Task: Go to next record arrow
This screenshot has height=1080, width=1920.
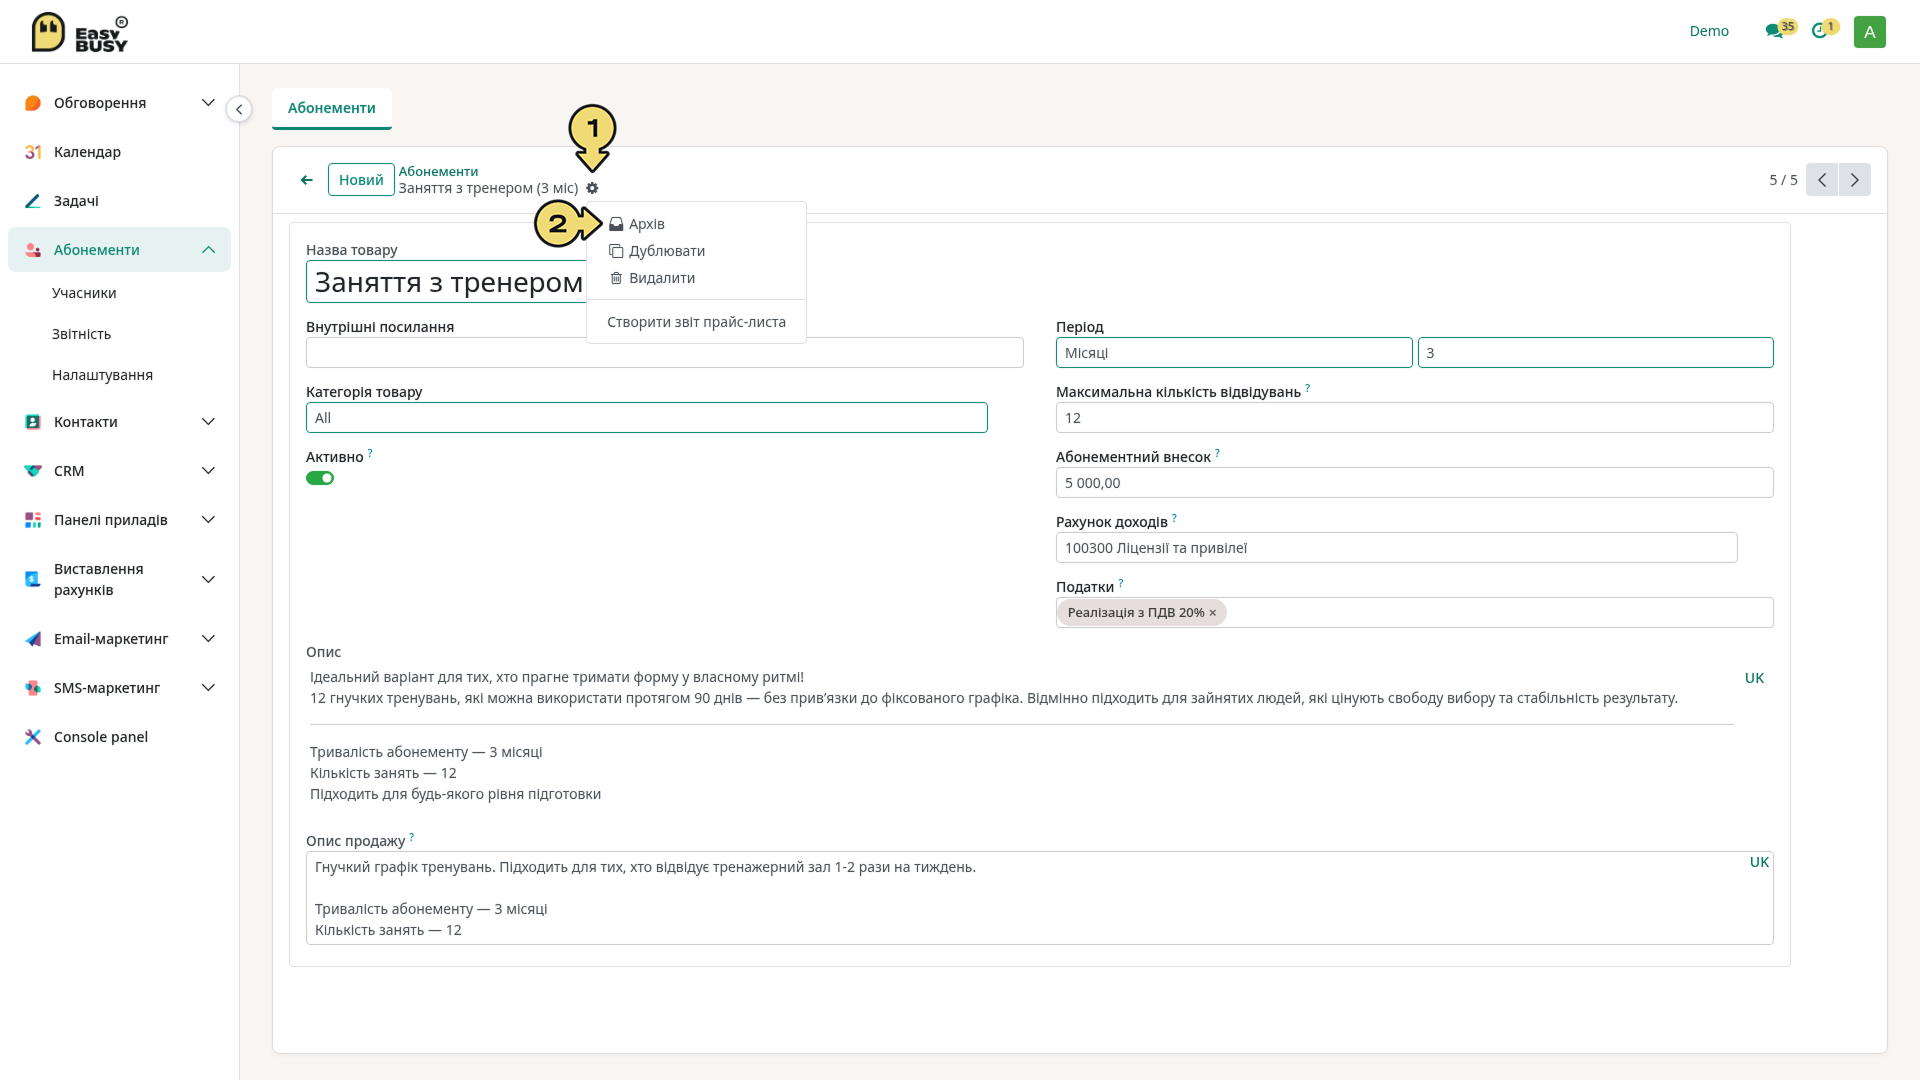Action: click(x=1855, y=180)
